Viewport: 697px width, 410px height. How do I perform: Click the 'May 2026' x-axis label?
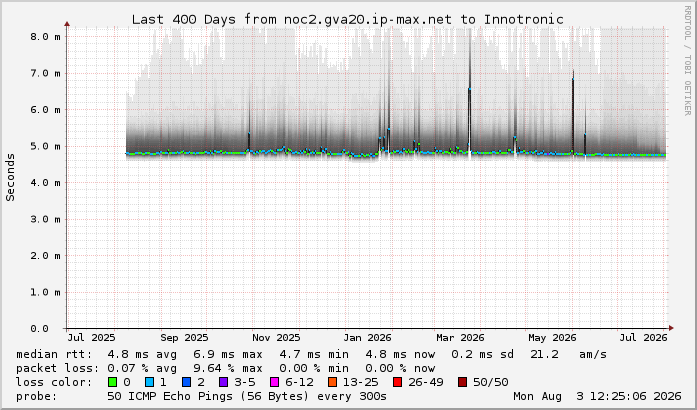point(552,338)
